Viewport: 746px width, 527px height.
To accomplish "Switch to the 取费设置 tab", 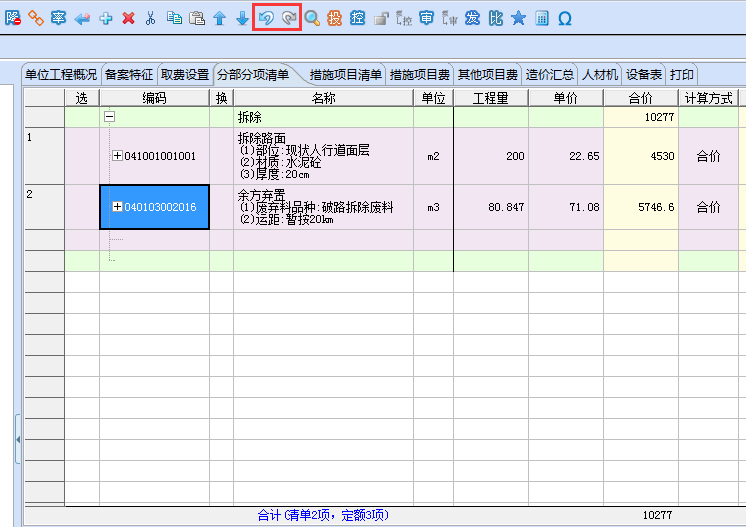I will [185, 75].
